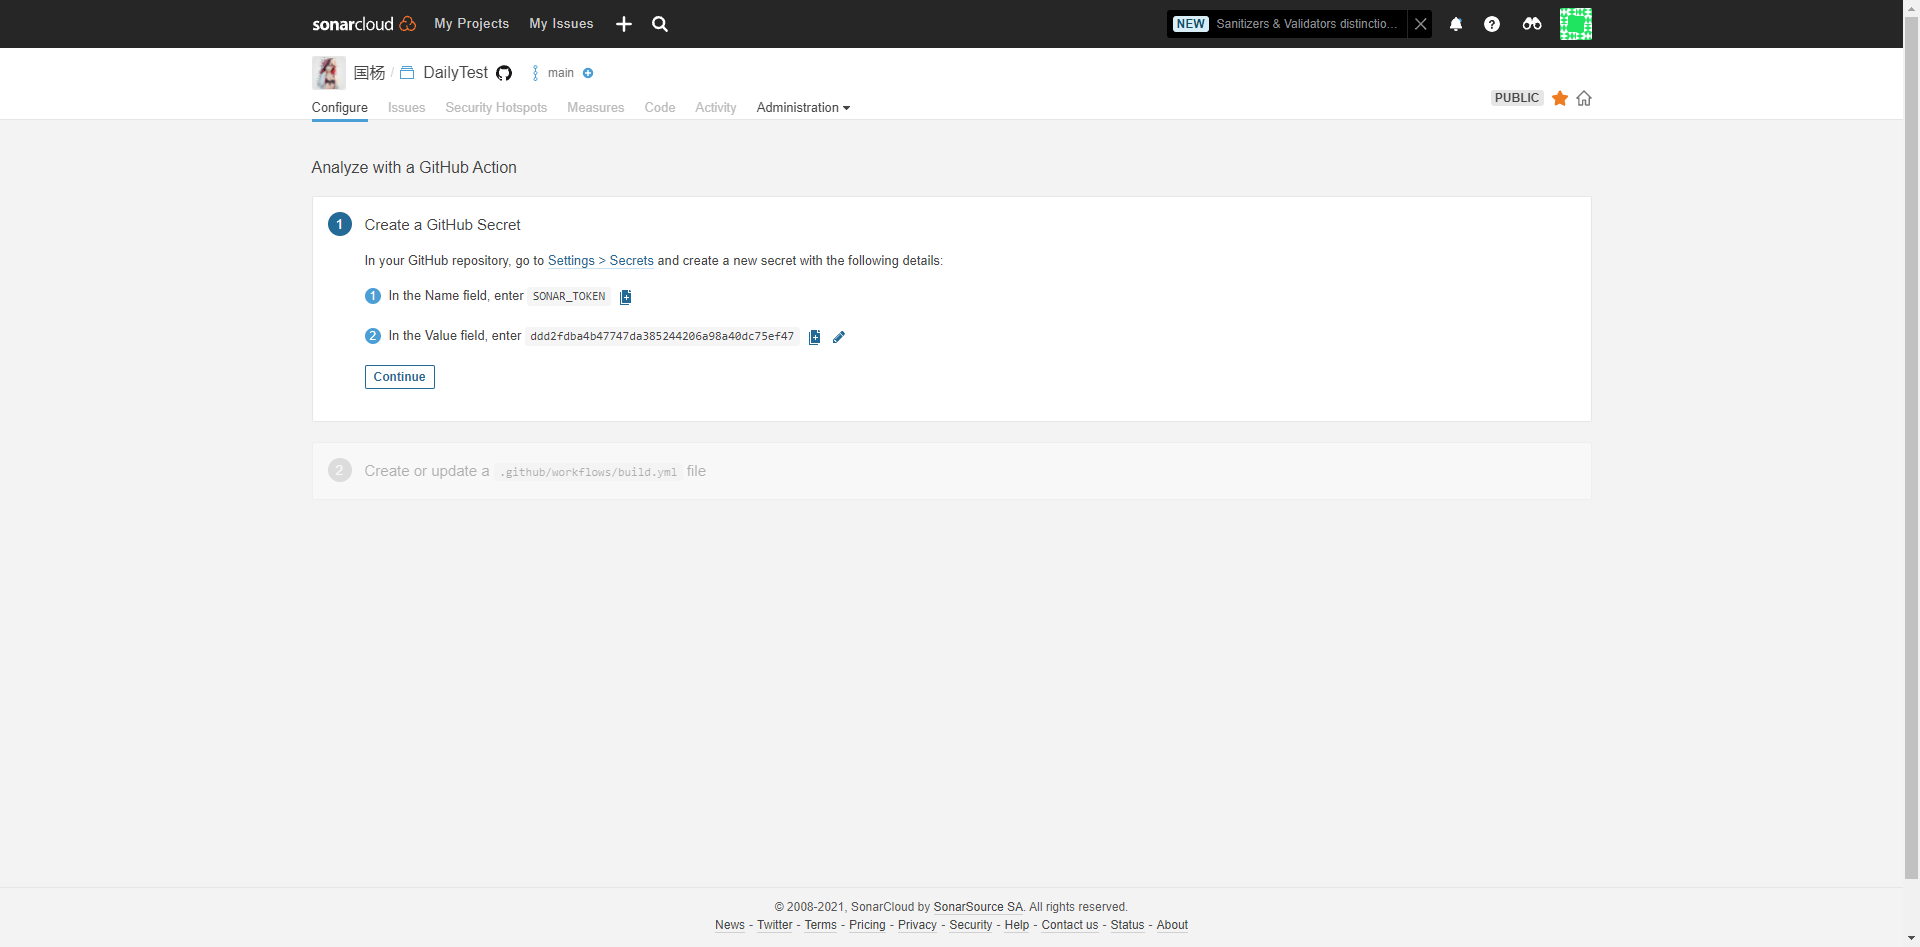Reveal the token value using the pencil icon
The width and height of the screenshot is (1920, 947).
pyautogui.click(x=839, y=337)
